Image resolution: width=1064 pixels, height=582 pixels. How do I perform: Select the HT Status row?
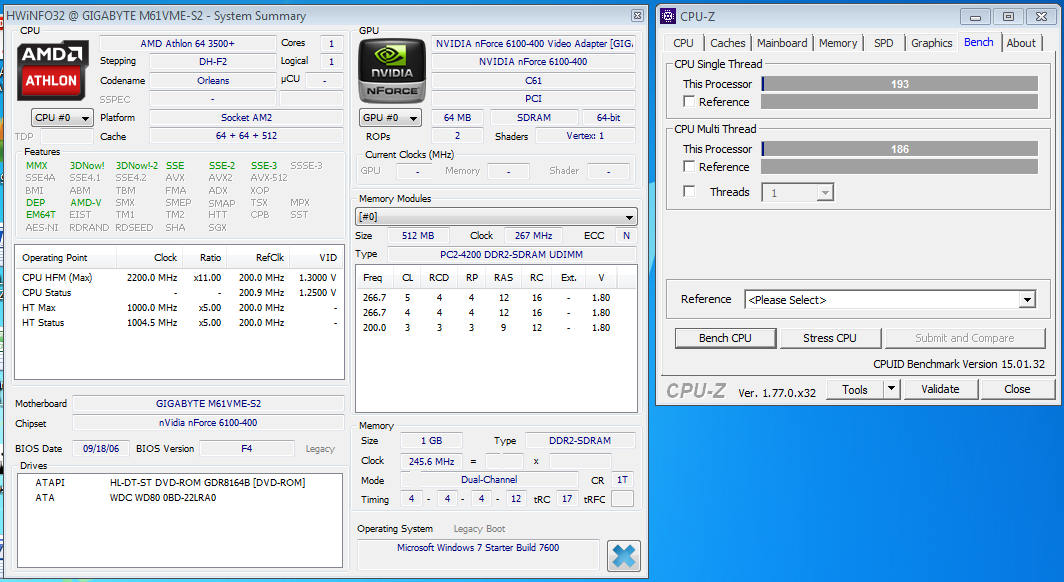pyautogui.click(x=179, y=323)
